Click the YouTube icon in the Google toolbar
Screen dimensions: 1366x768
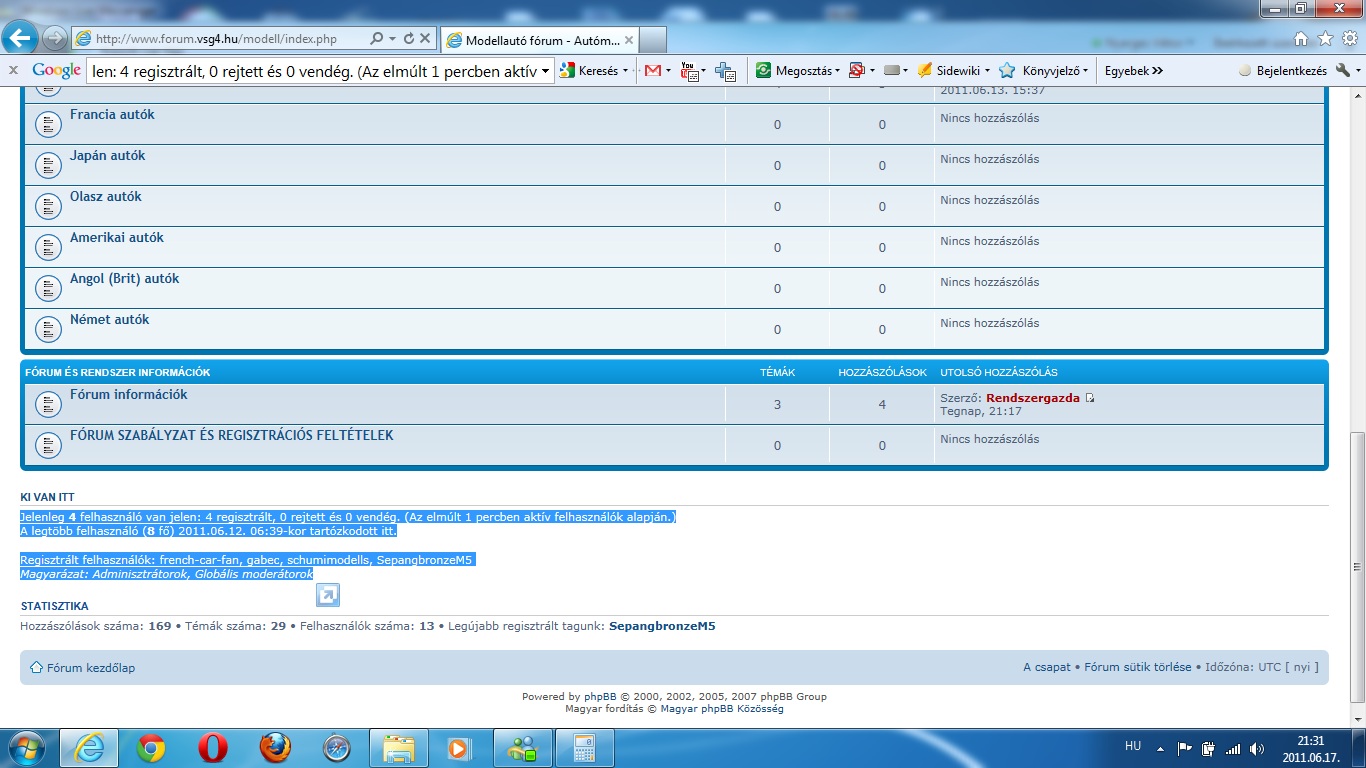coord(689,71)
